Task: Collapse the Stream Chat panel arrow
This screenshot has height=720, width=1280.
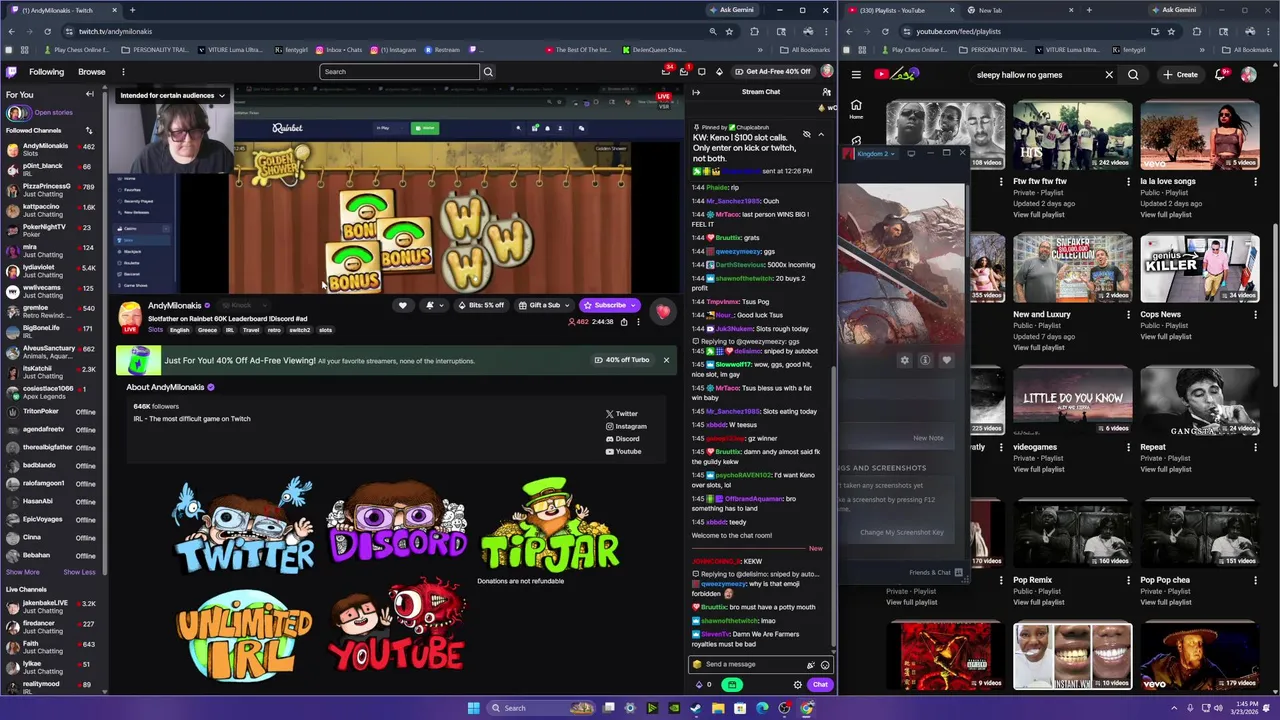Action: click(x=696, y=92)
